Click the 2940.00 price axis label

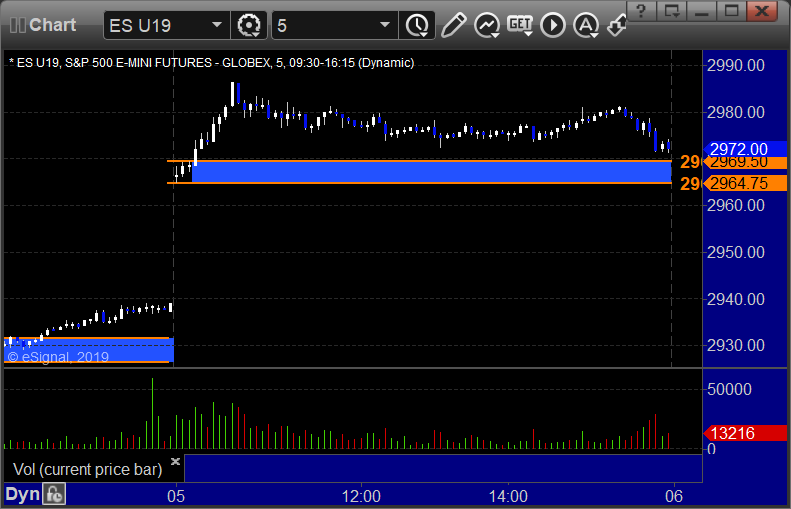[736, 299]
